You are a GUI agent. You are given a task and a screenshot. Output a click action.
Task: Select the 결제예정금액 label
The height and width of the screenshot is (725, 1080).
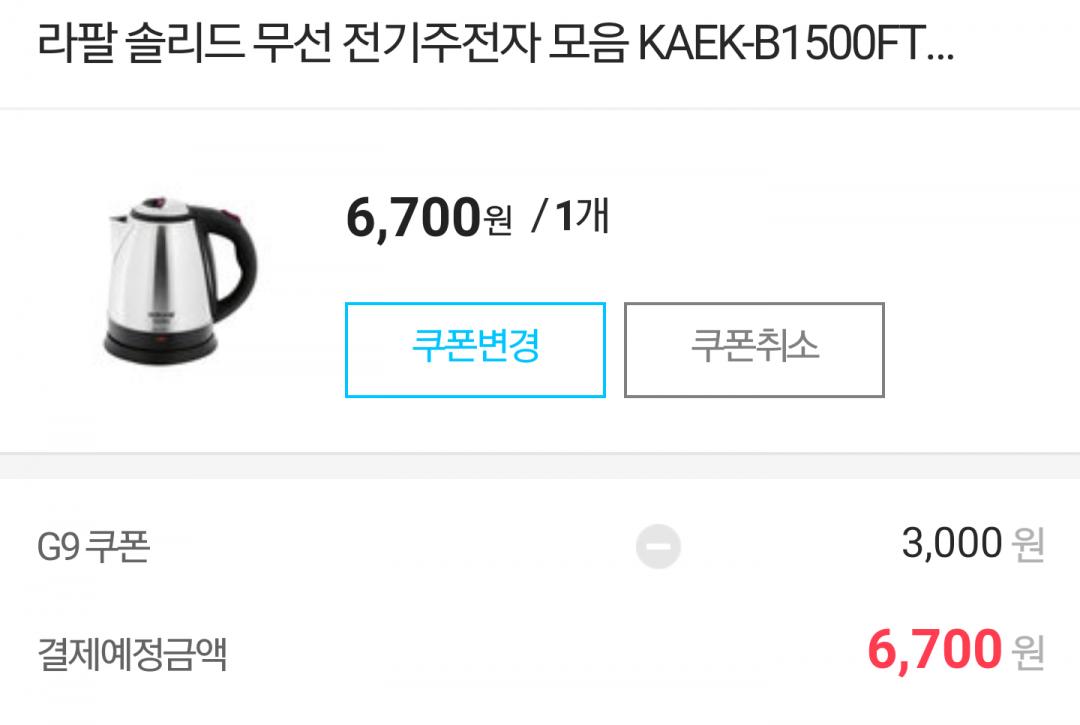[x=132, y=653]
